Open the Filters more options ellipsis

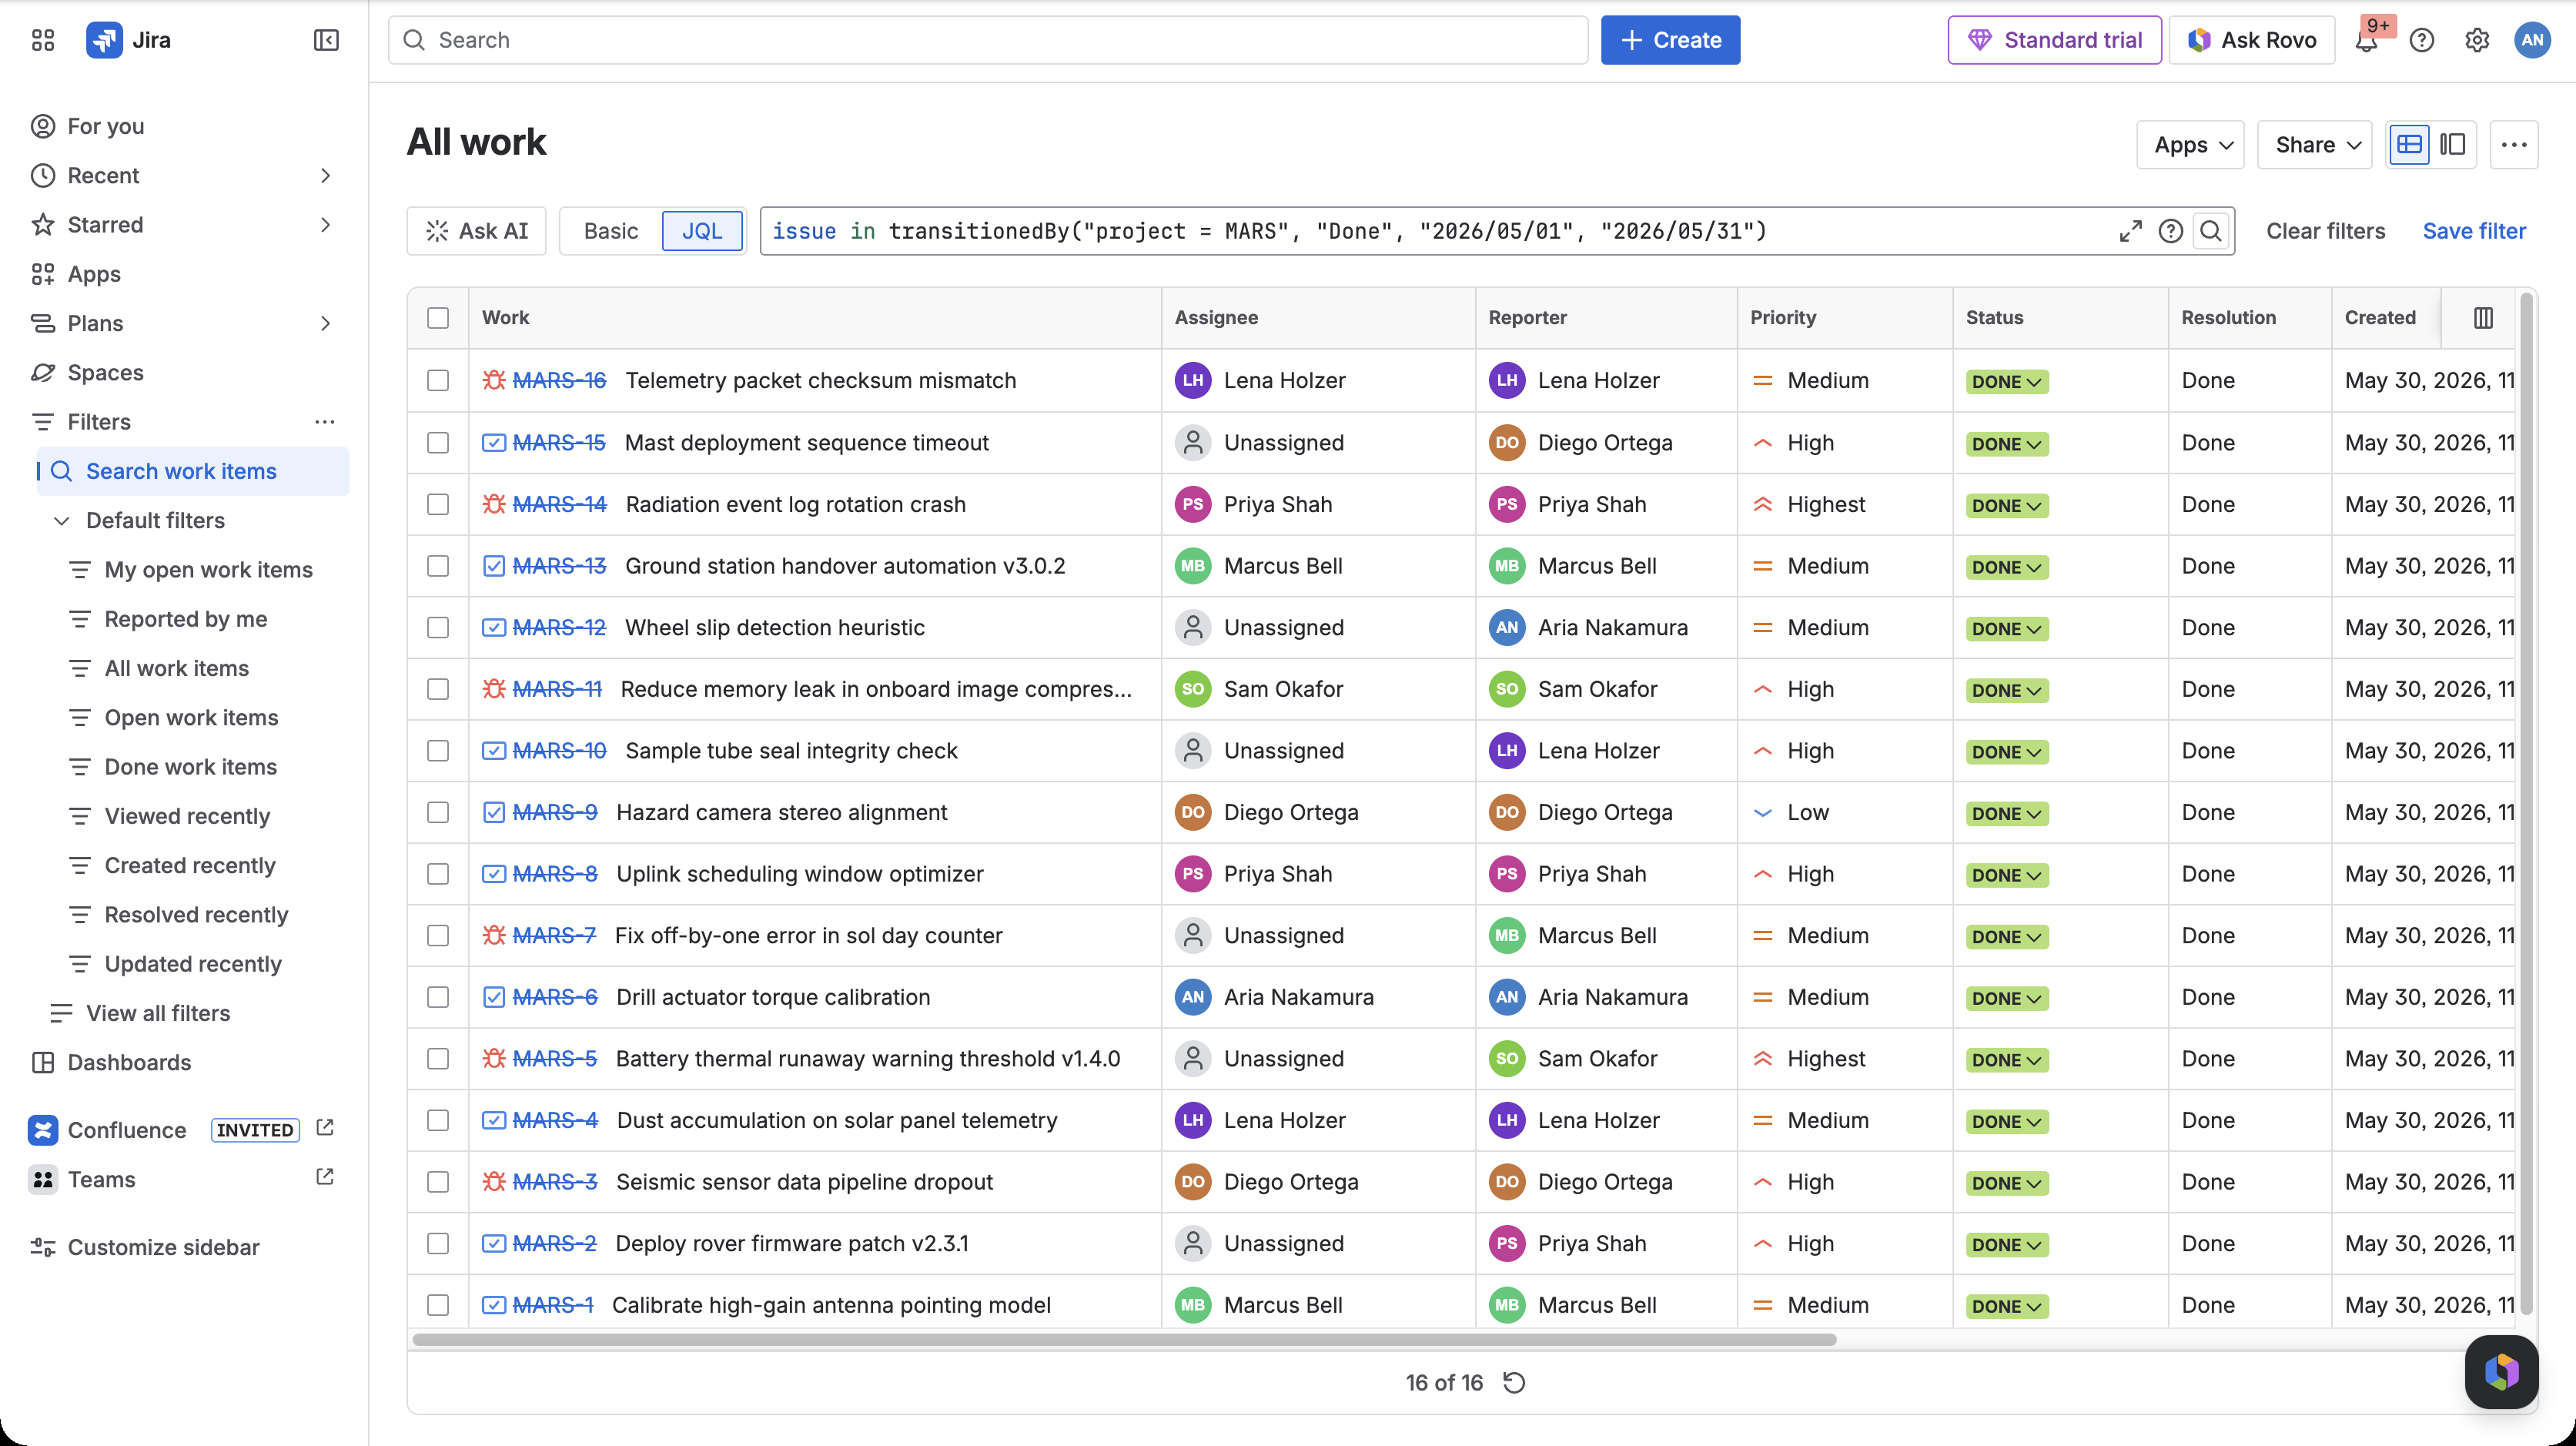pyautogui.click(x=325, y=422)
